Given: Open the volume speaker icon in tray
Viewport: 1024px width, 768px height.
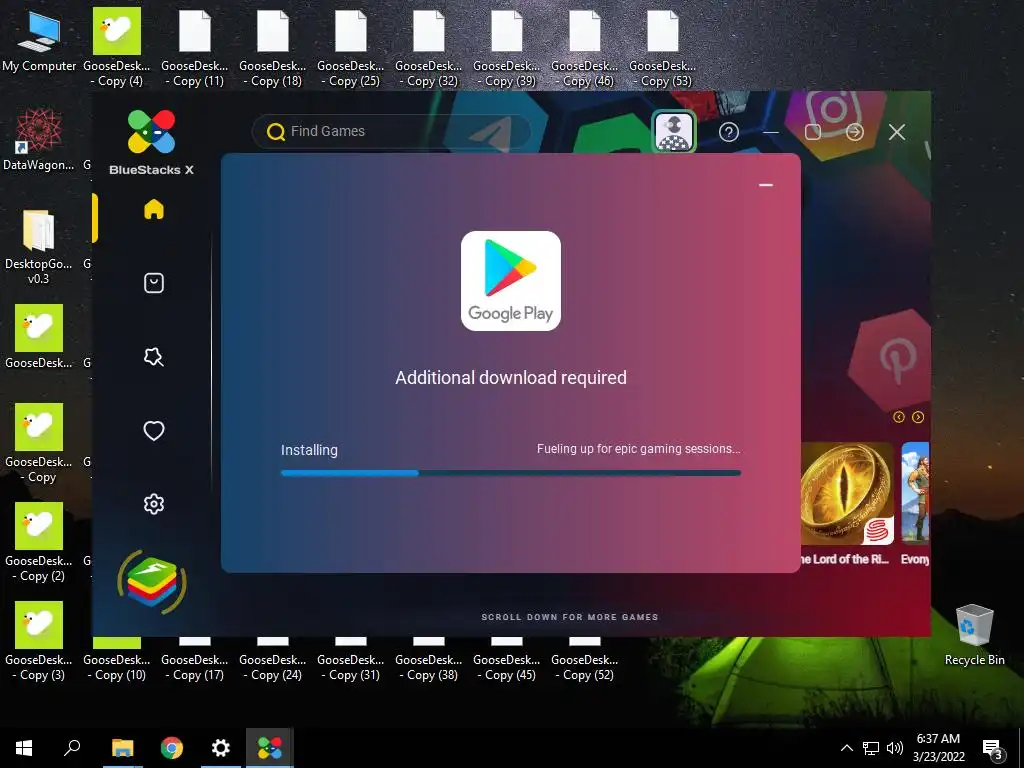Looking at the screenshot, I should [895, 748].
